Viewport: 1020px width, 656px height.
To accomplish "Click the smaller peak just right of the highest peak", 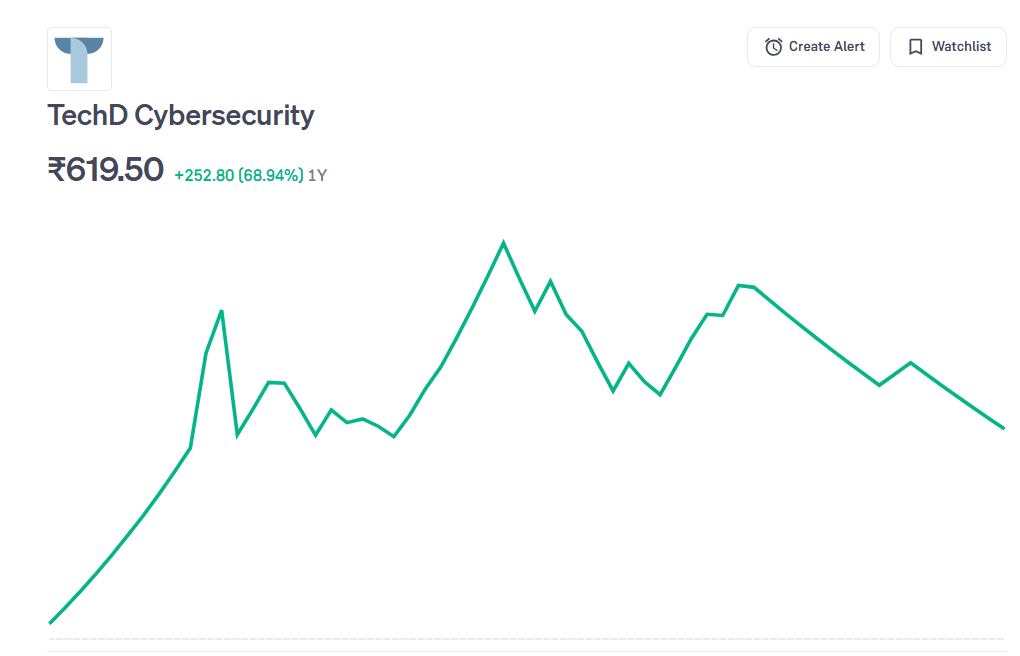I will [550, 281].
